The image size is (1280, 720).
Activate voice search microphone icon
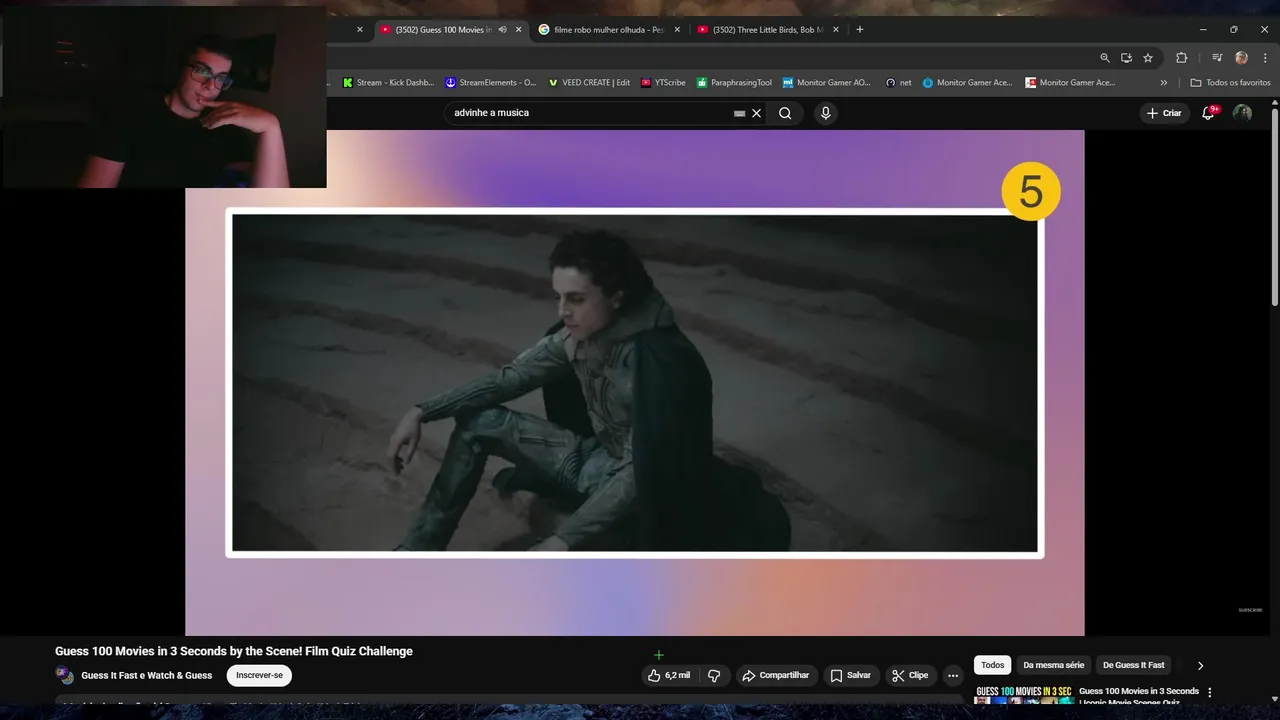tap(825, 113)
